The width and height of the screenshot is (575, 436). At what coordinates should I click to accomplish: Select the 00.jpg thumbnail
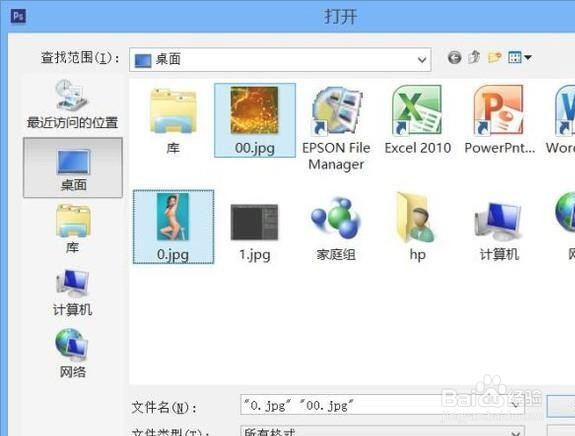coord(255,120)
